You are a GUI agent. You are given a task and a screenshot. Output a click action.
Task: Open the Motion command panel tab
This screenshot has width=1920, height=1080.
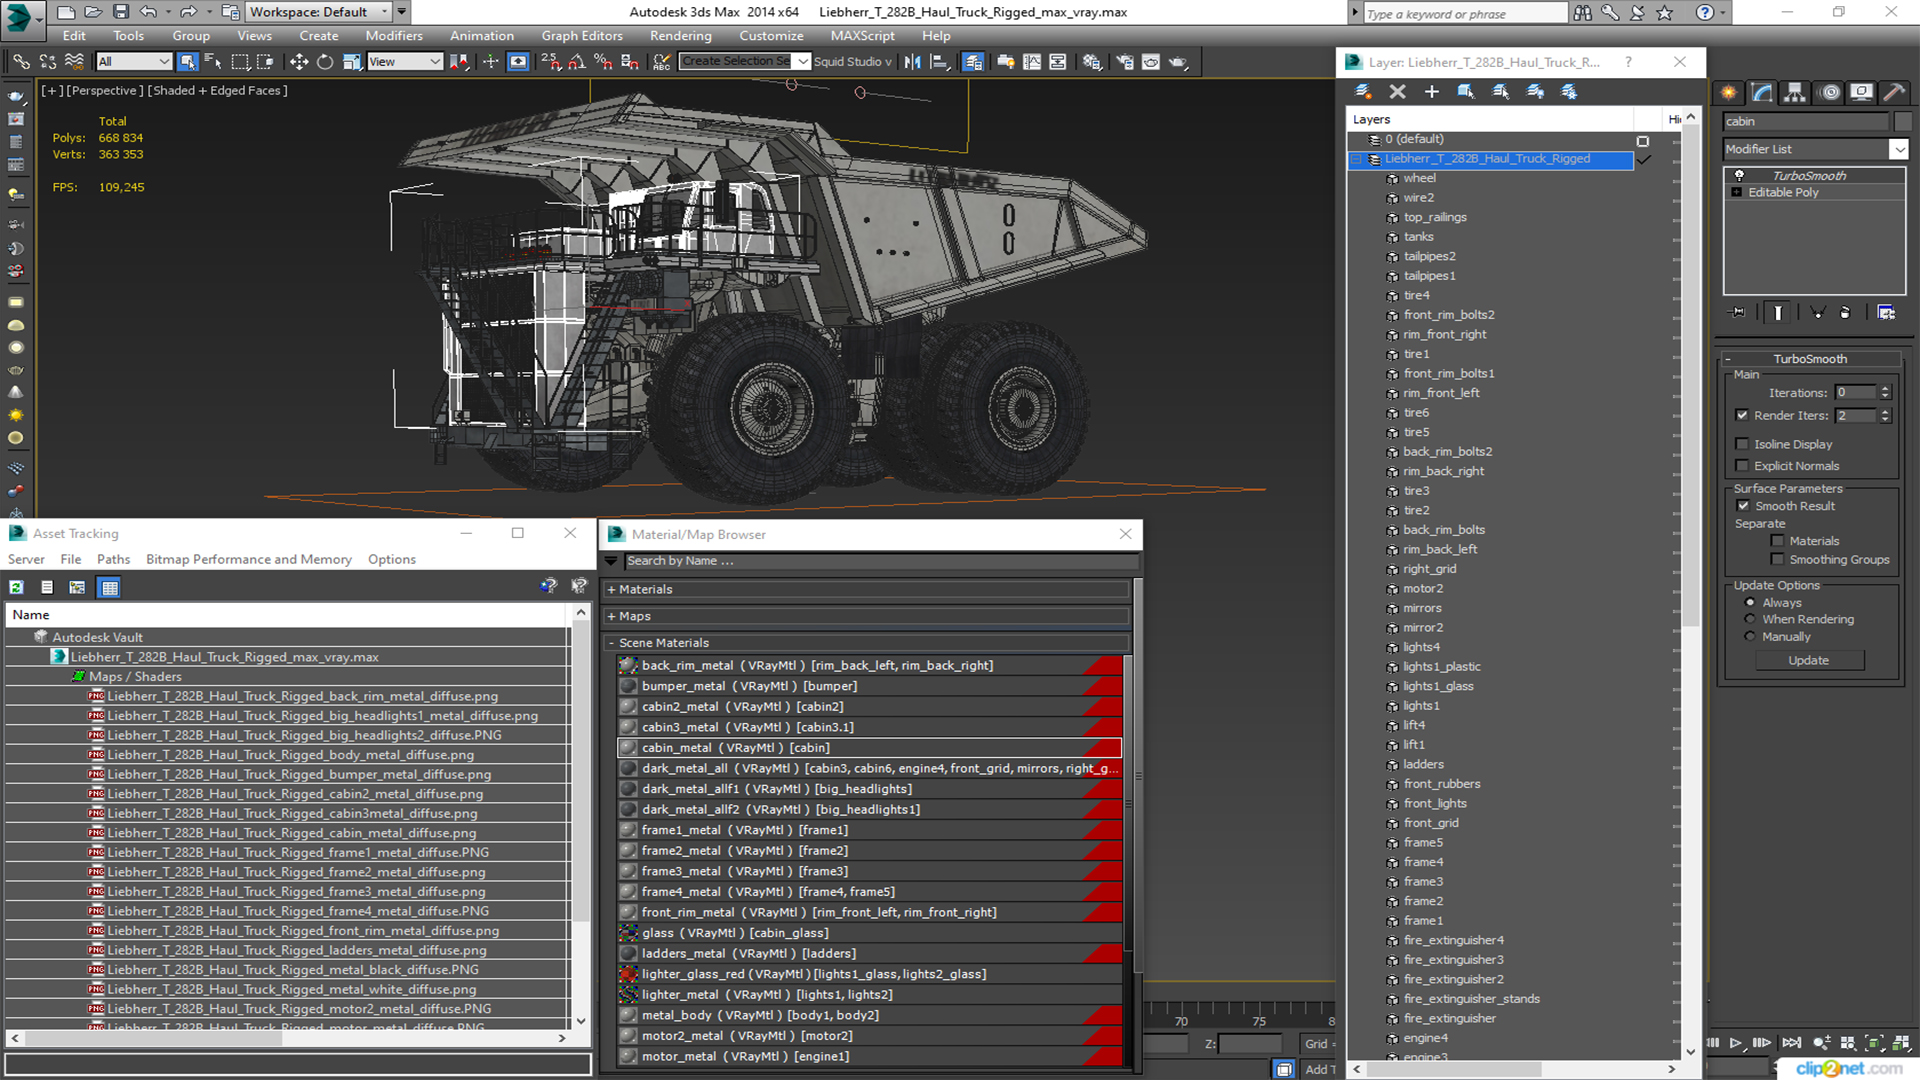click(x=1829, y=92)
